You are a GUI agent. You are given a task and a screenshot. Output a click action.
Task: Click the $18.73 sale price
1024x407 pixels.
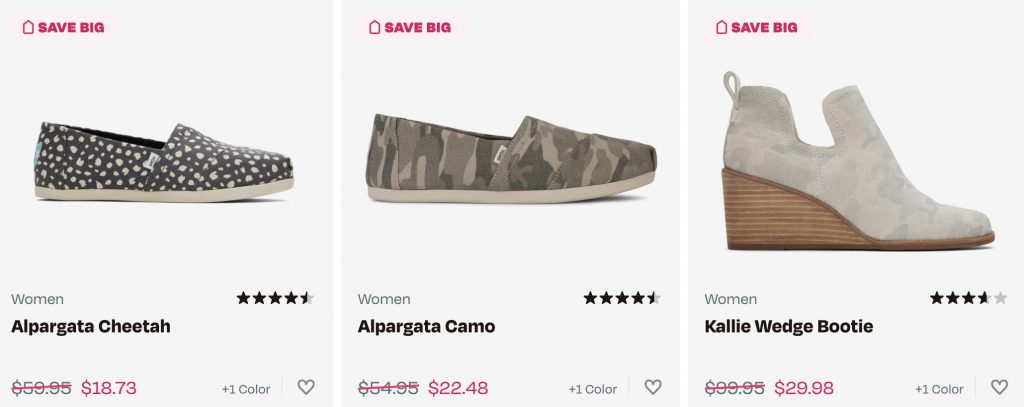point(109,388)
